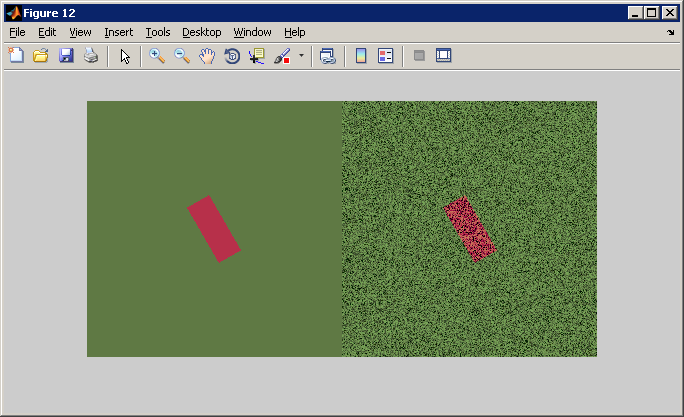Click the MATLAB logo in the title bar
Viewport: 684px width, 417px height.
(14, 13)
